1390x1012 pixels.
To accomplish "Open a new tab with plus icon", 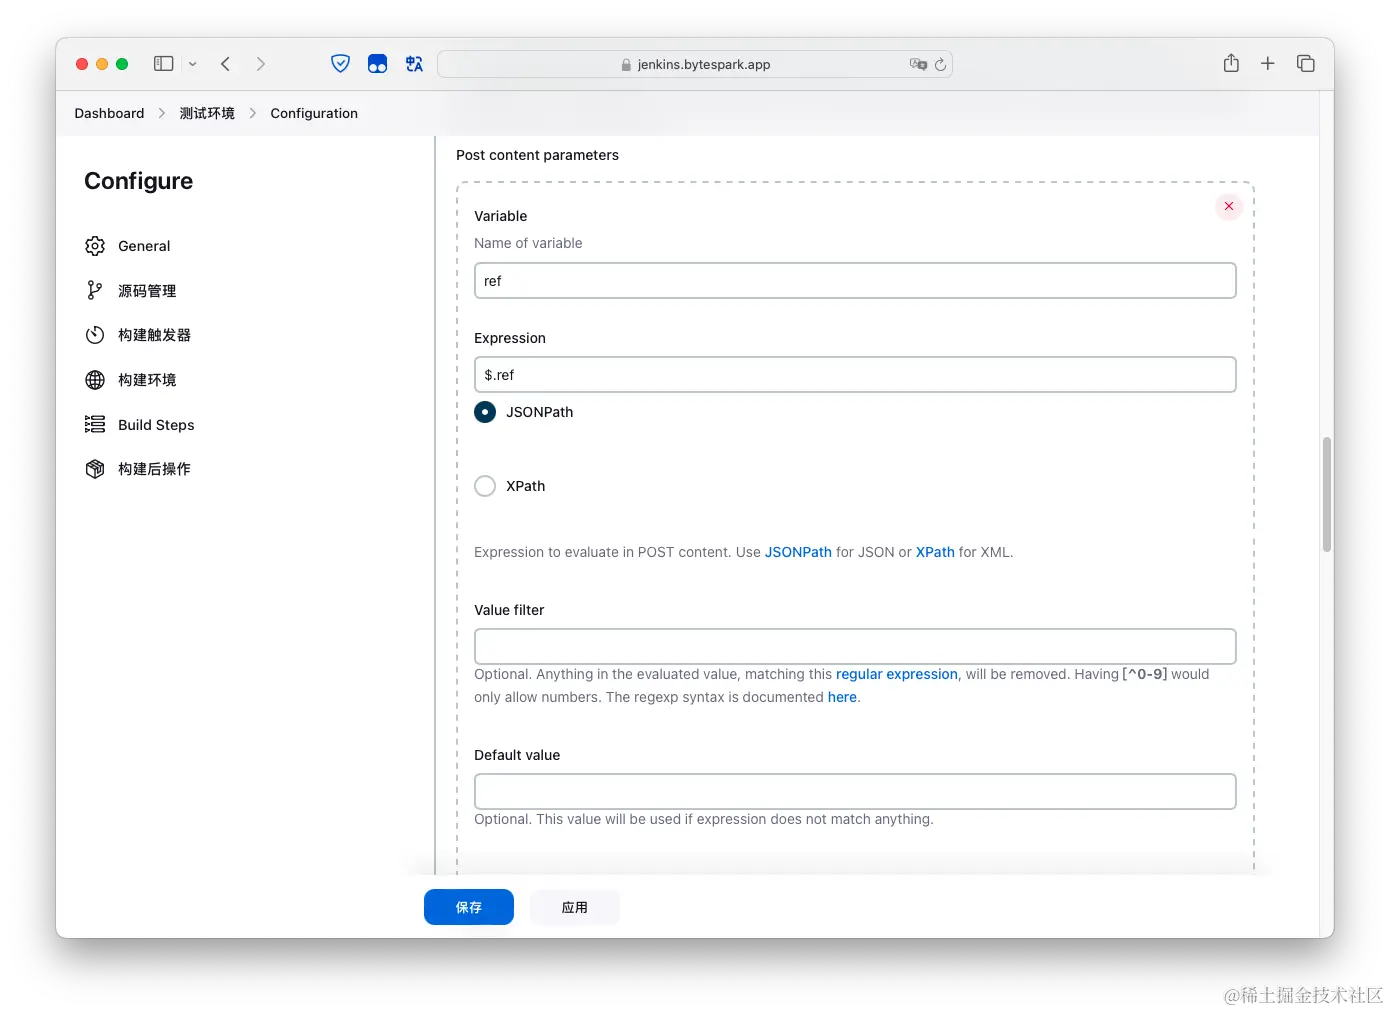I will click(1267, 64).
